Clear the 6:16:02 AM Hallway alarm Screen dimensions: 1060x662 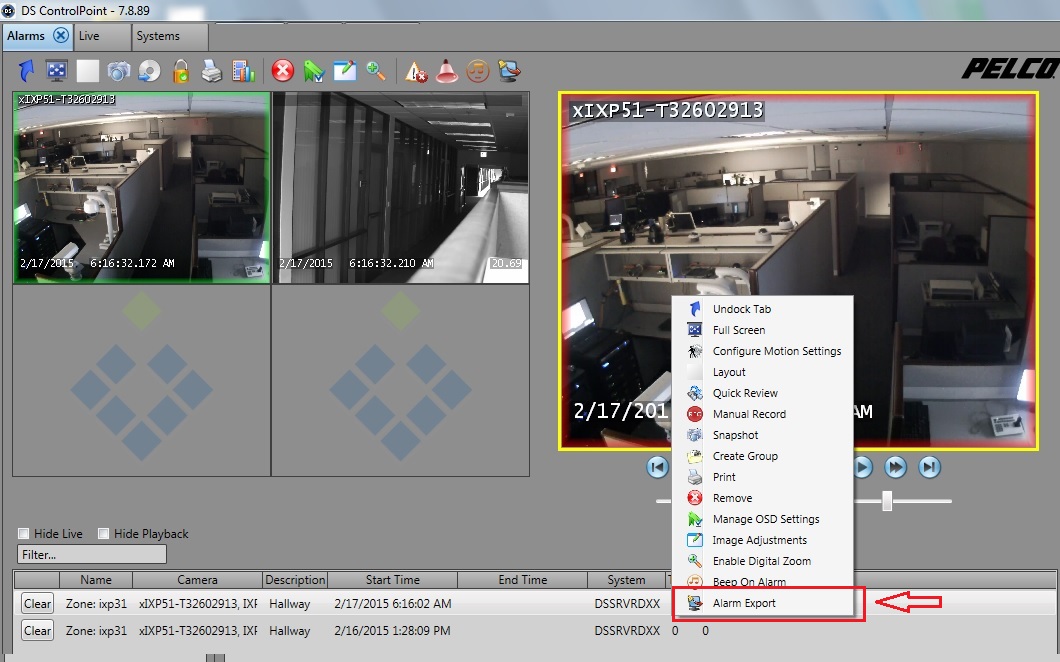tap(36, 603)
